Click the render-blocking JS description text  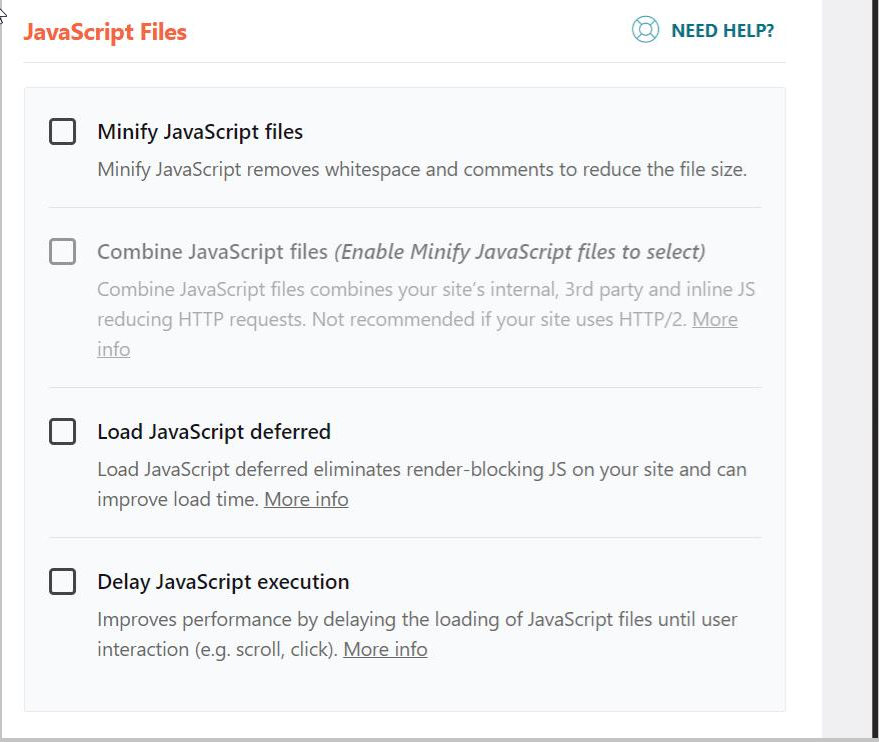421,469
